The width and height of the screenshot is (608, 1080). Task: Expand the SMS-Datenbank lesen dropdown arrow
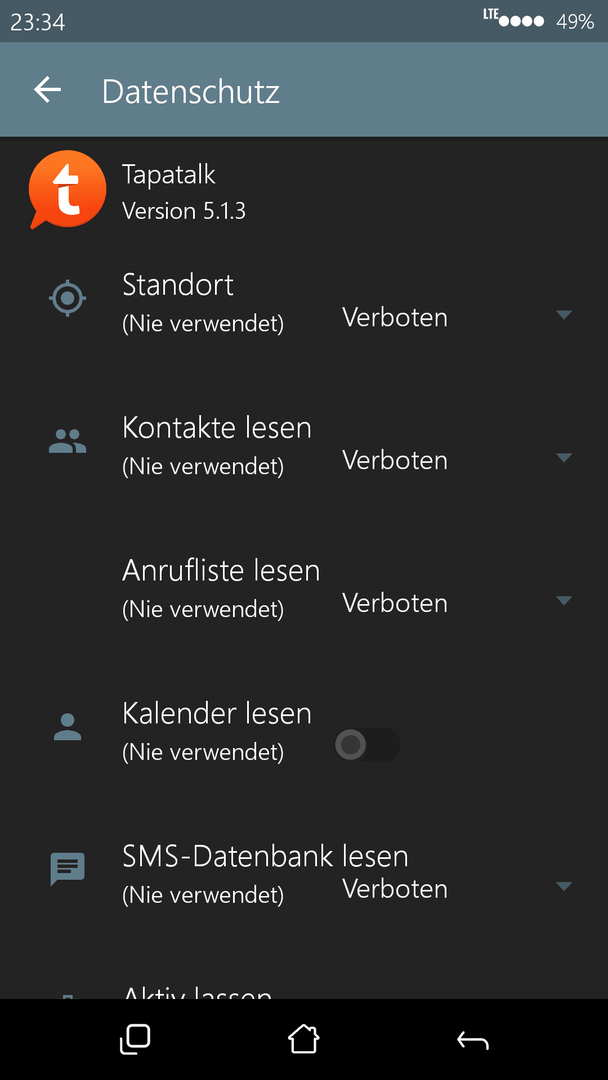564,886
